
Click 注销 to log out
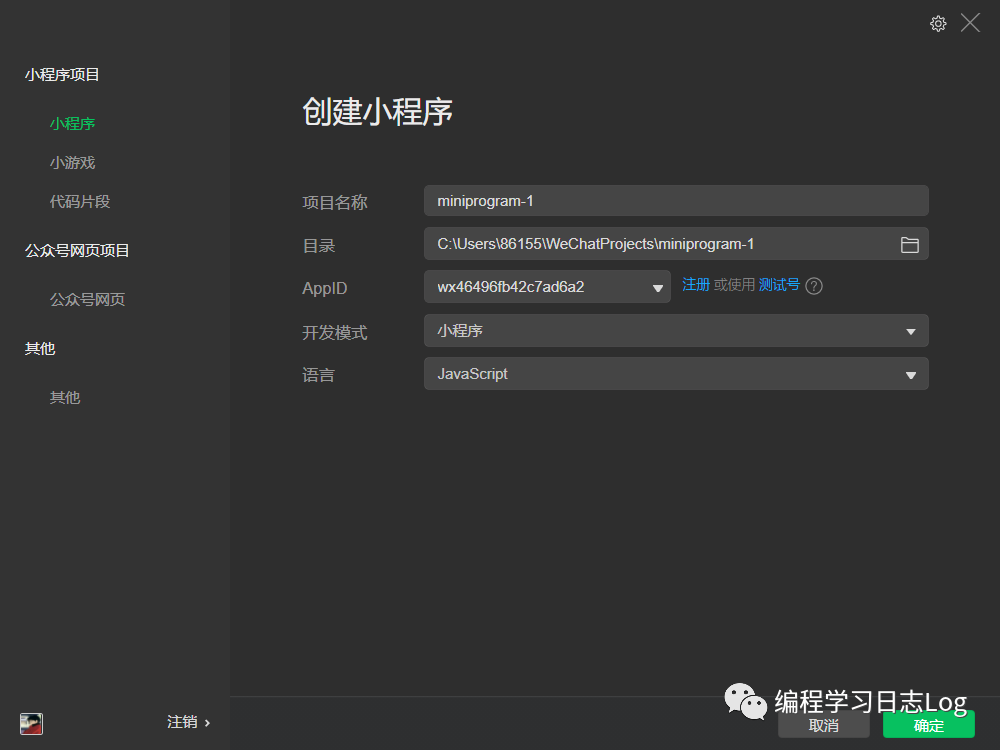(x=188, y=722)
